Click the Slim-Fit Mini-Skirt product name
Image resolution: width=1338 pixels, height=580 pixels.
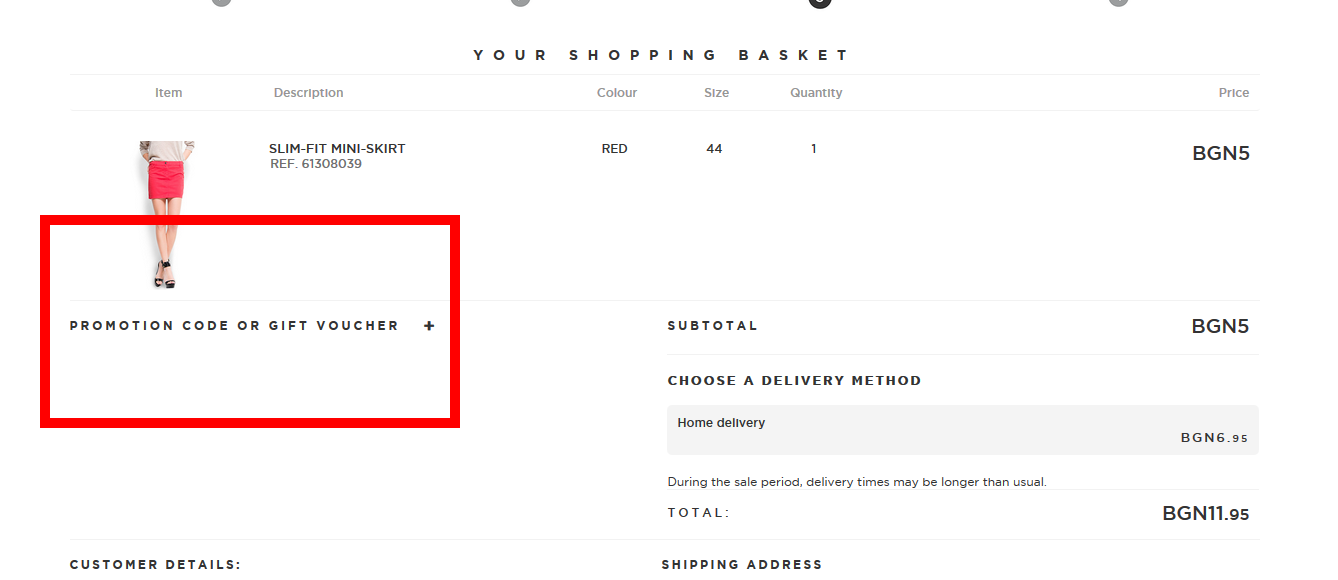point(337,149)
